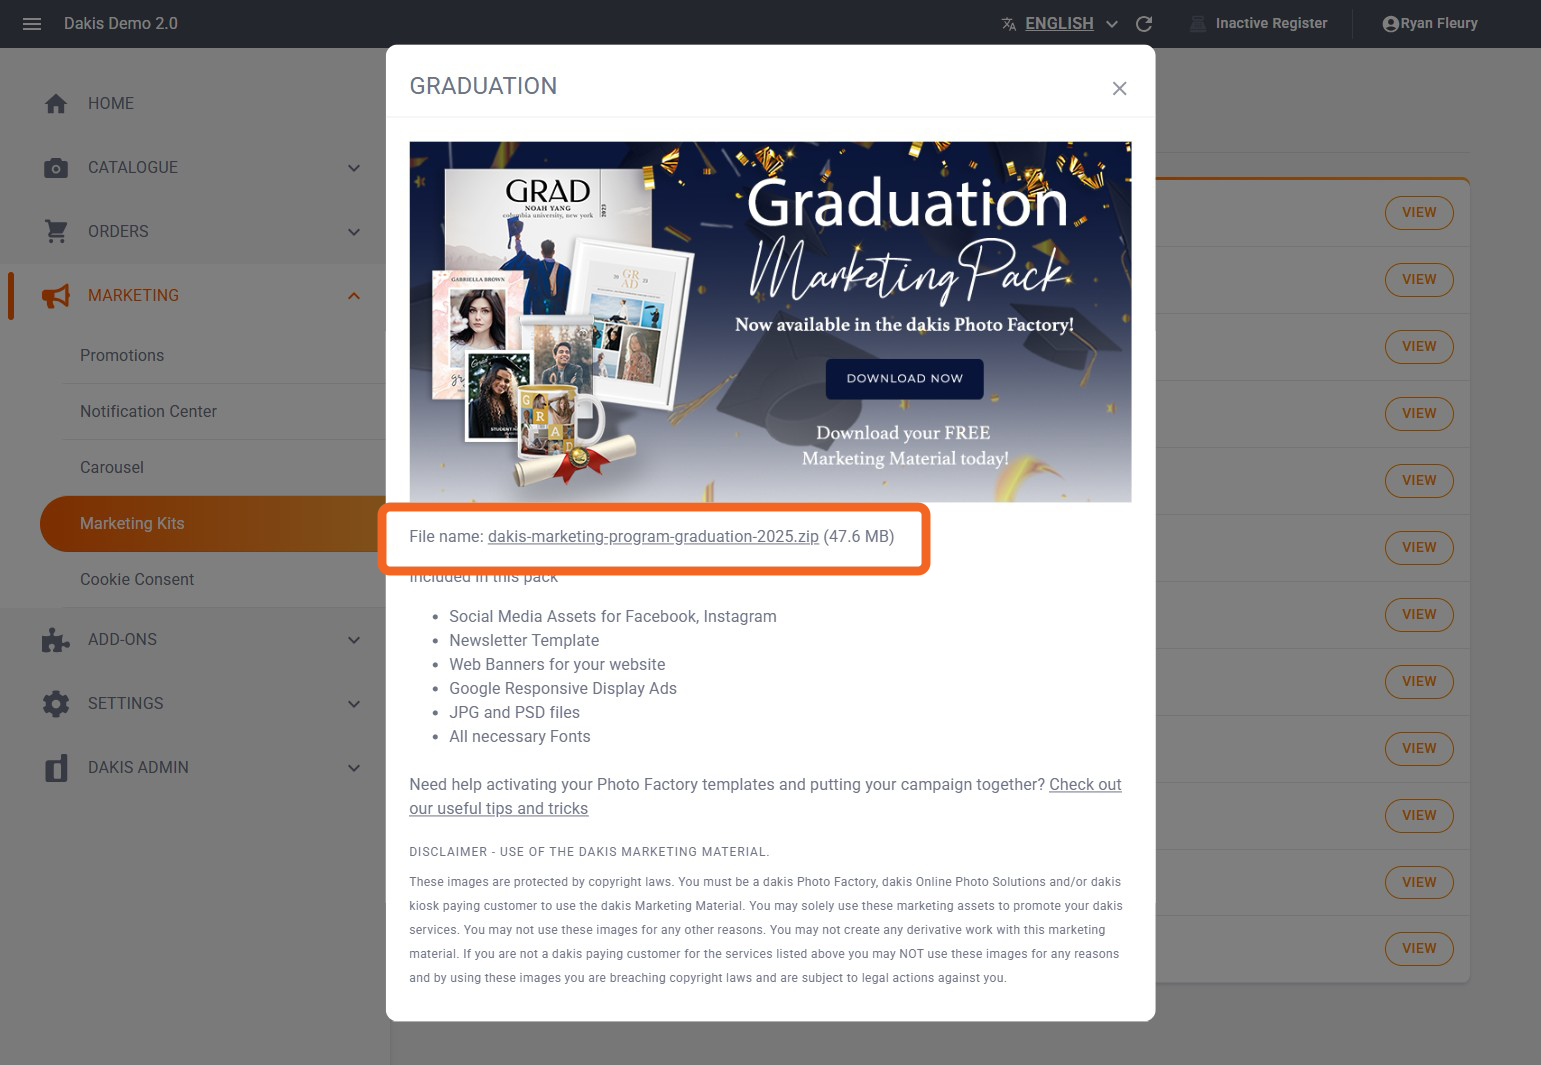Open the hamburger navigation menu
Viewport: 1541px width, 1065px height.
point(32,24)
